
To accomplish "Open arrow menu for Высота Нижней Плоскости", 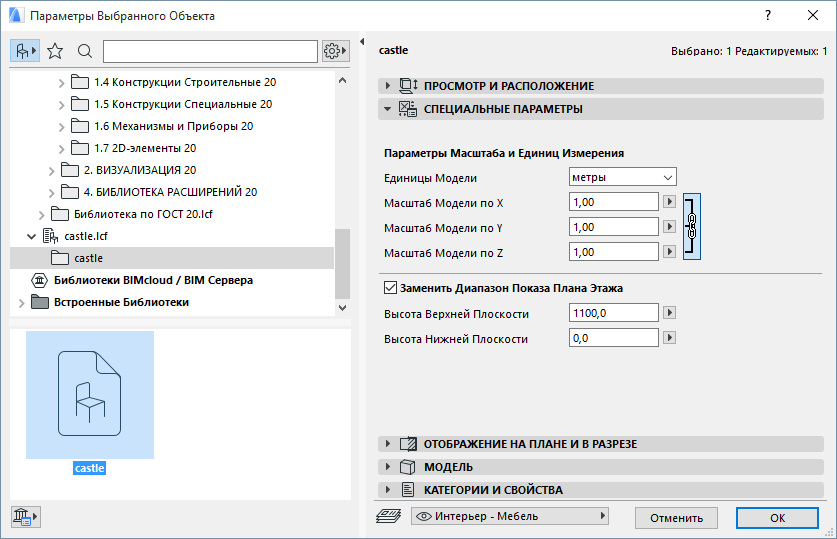I will tap(669, 338).
